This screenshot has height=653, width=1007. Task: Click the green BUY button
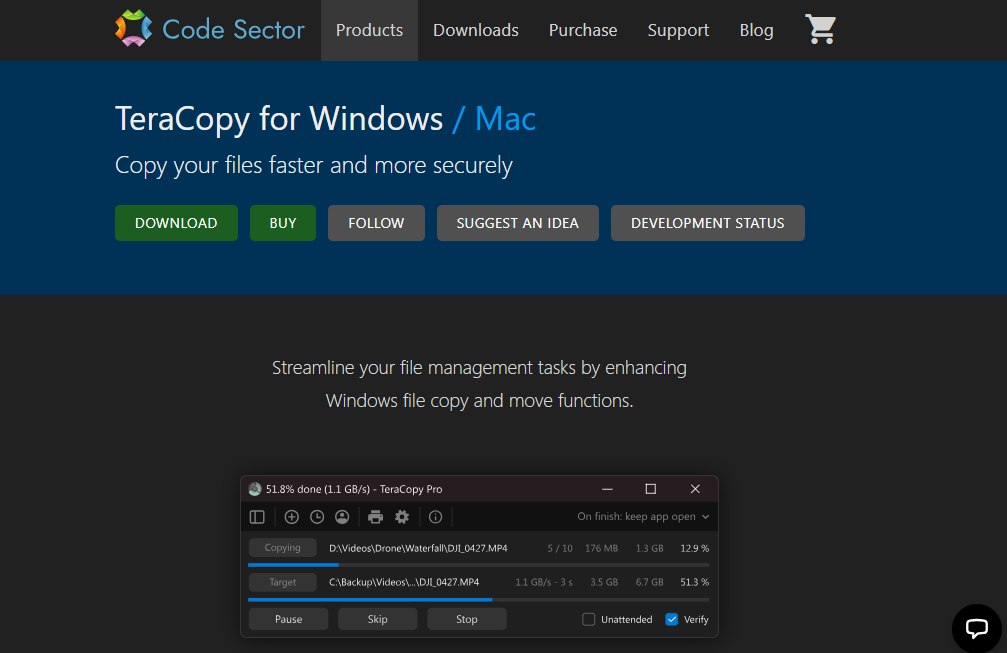pyautogui.click(x=283, y=223)
